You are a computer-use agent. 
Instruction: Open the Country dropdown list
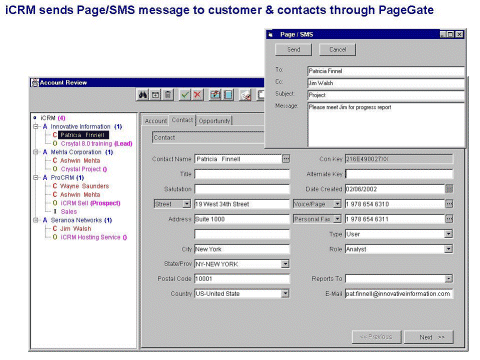285,294
